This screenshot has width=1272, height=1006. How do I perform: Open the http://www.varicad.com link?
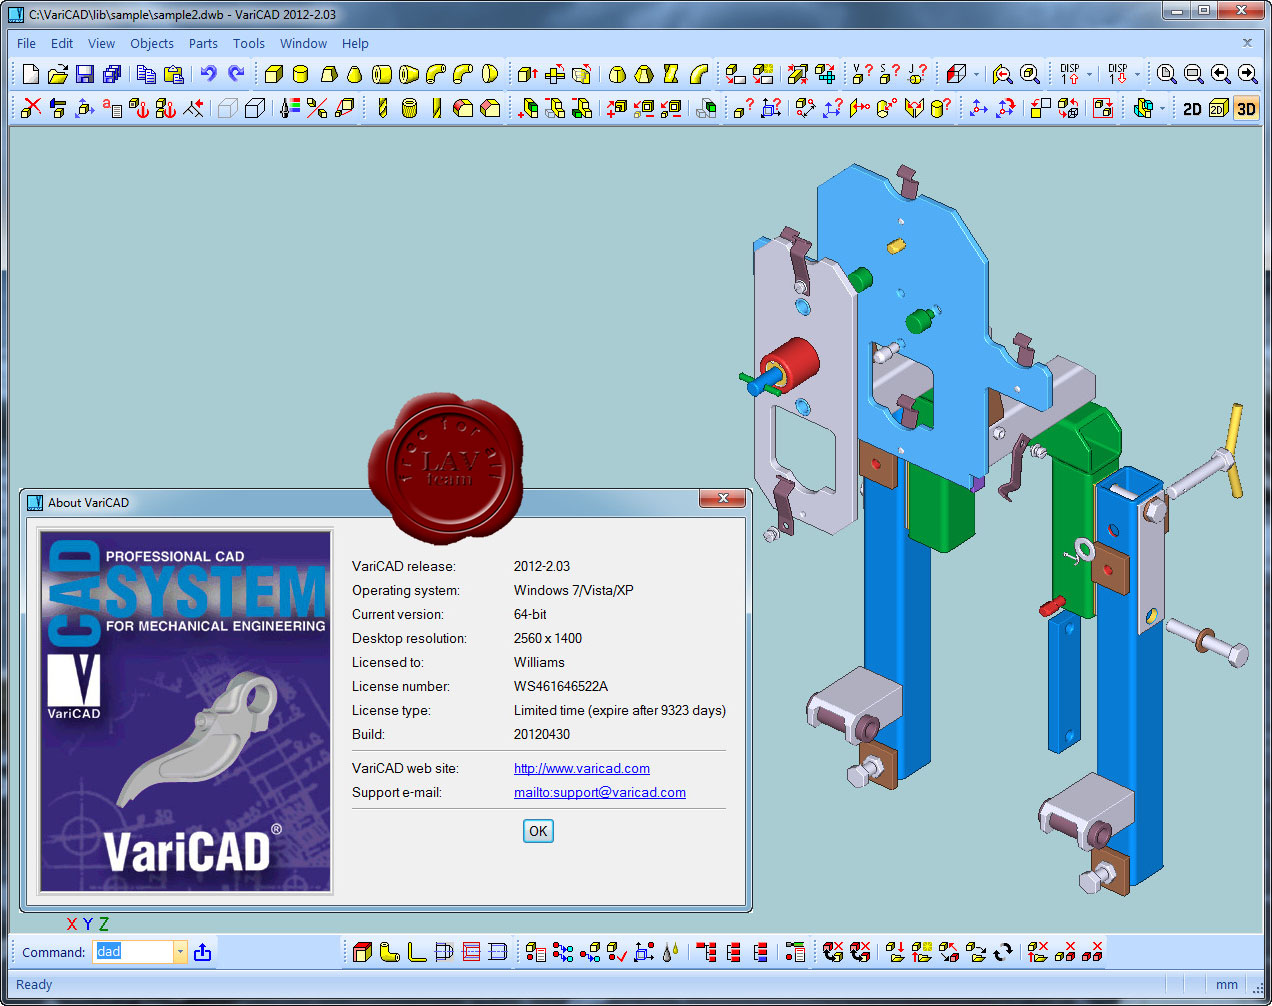click(x=582, y=768)
